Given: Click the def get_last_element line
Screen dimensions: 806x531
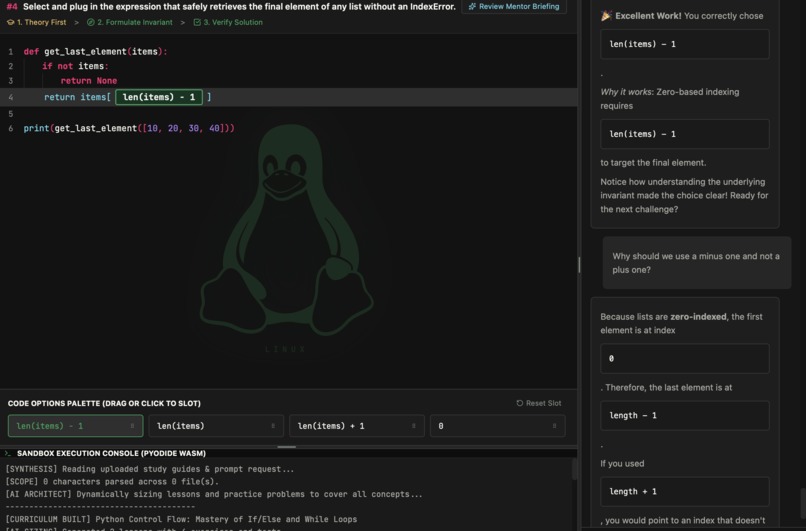Looking at the screenshot, I should point(96,51).
